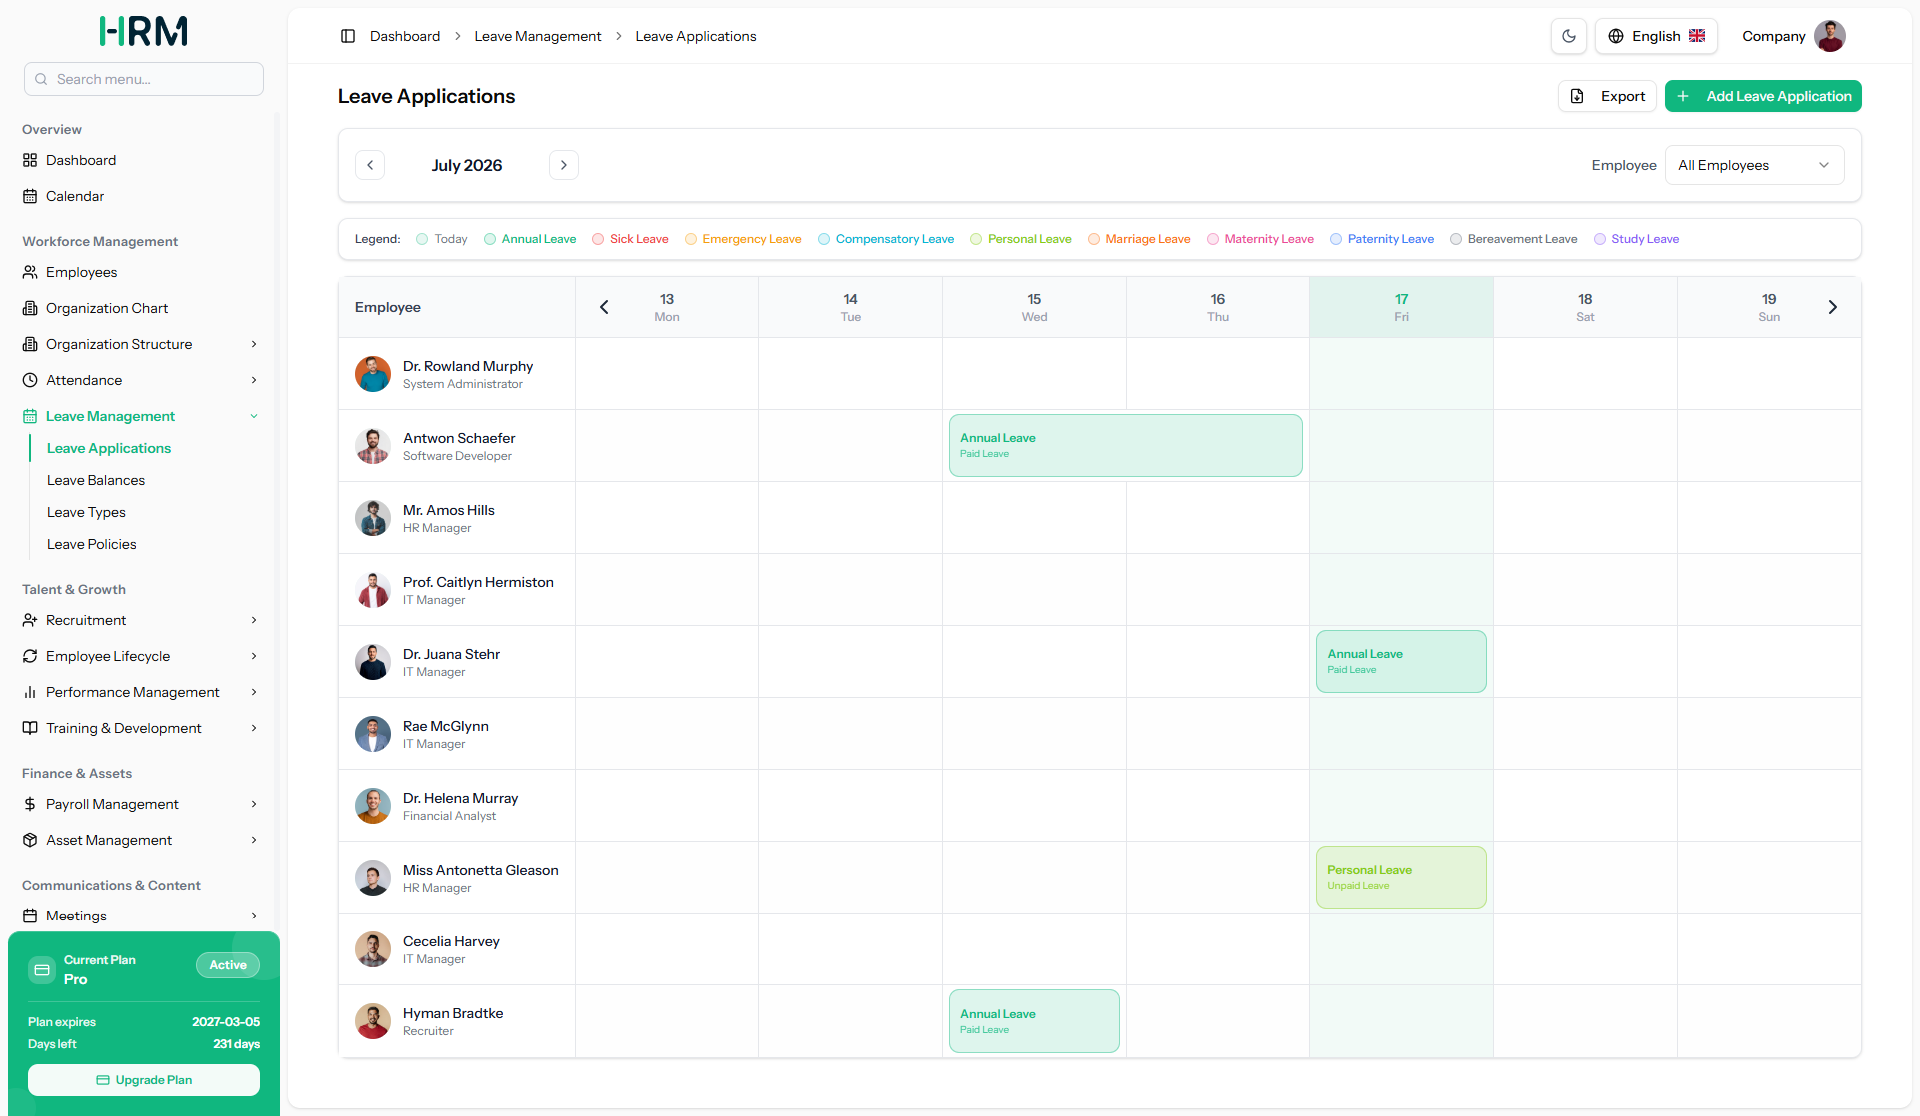Open the All Employees filter dropdown
Image resolution: width=1920 pixels, height=1116 pixels.
[x=1754, y=165]
